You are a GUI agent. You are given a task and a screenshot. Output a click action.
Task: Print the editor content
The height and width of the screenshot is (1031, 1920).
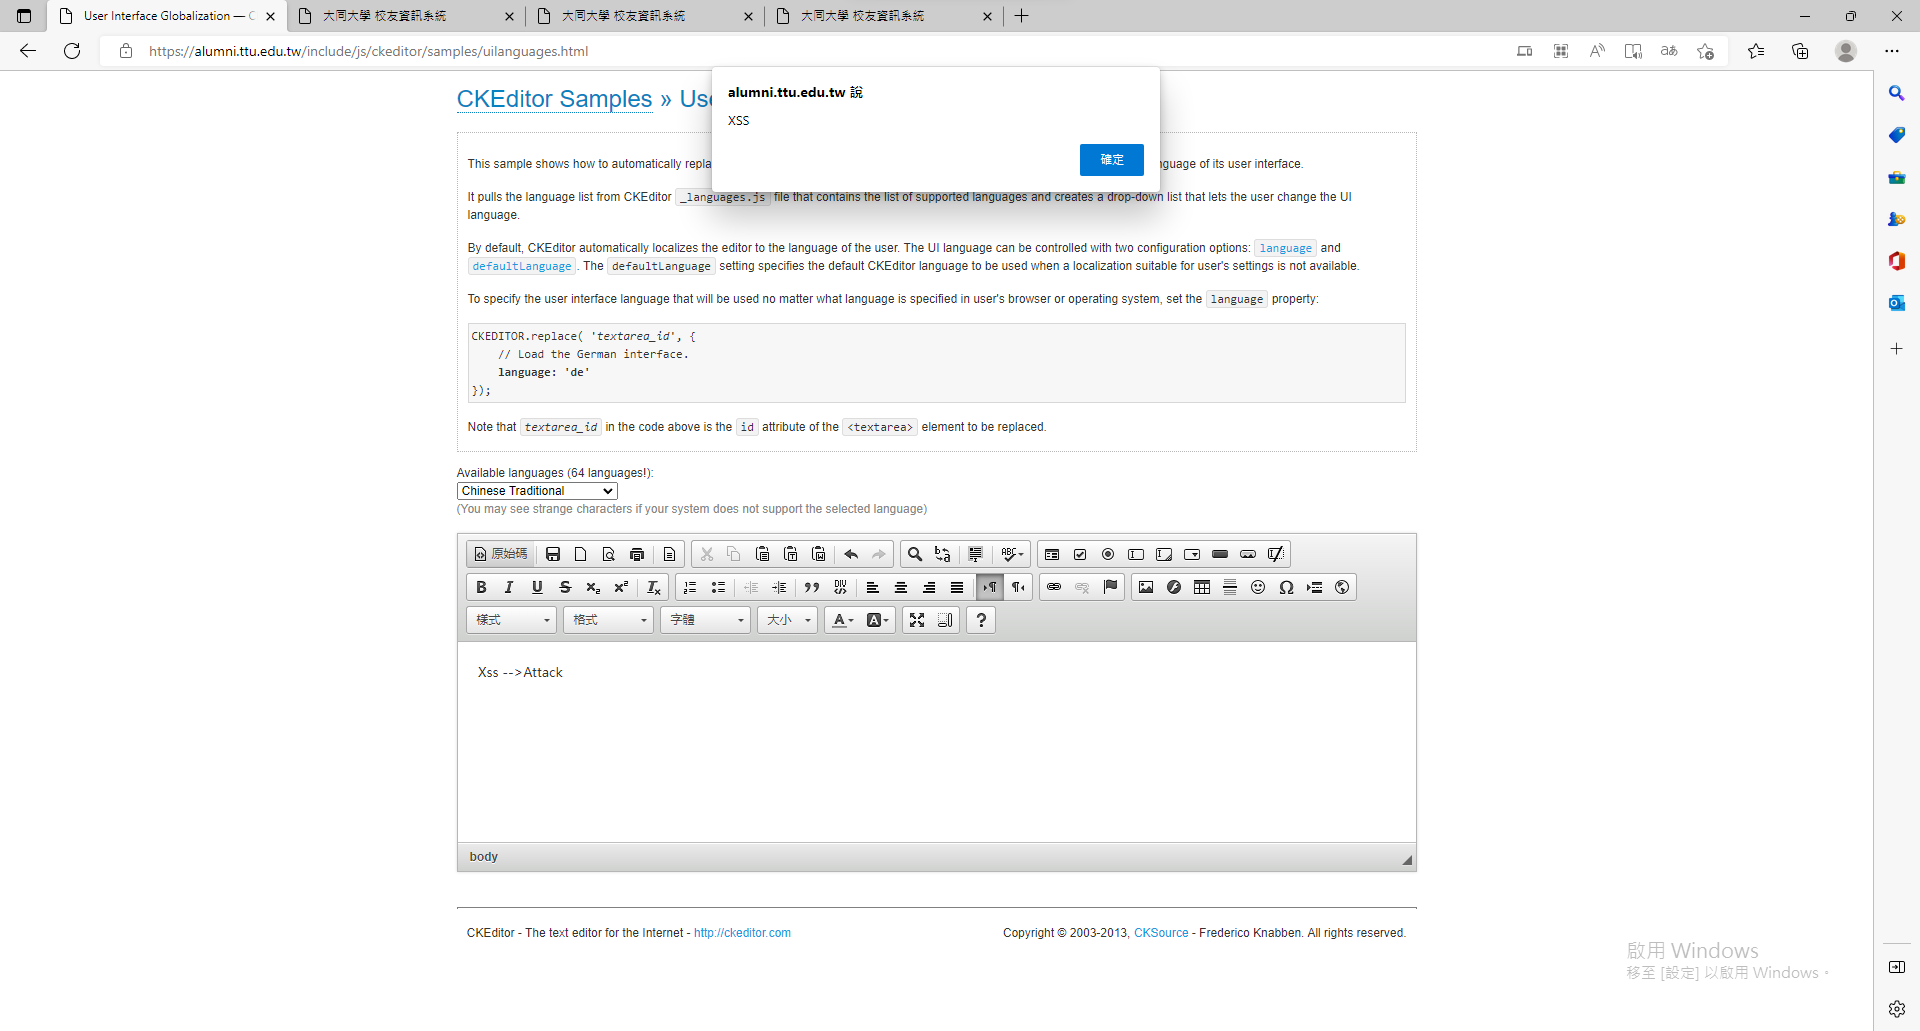(637, 554)
